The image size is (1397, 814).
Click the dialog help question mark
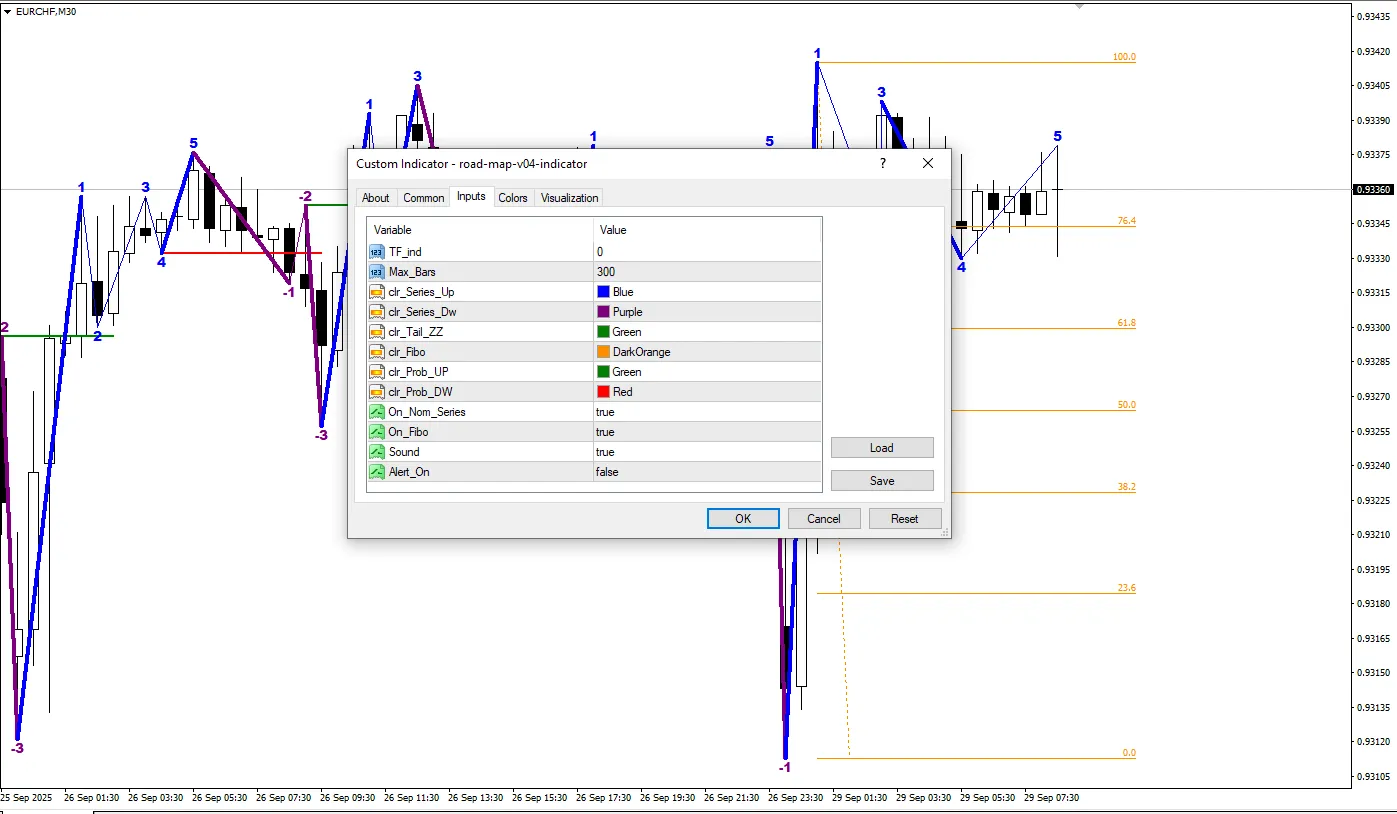pos(883,163)
